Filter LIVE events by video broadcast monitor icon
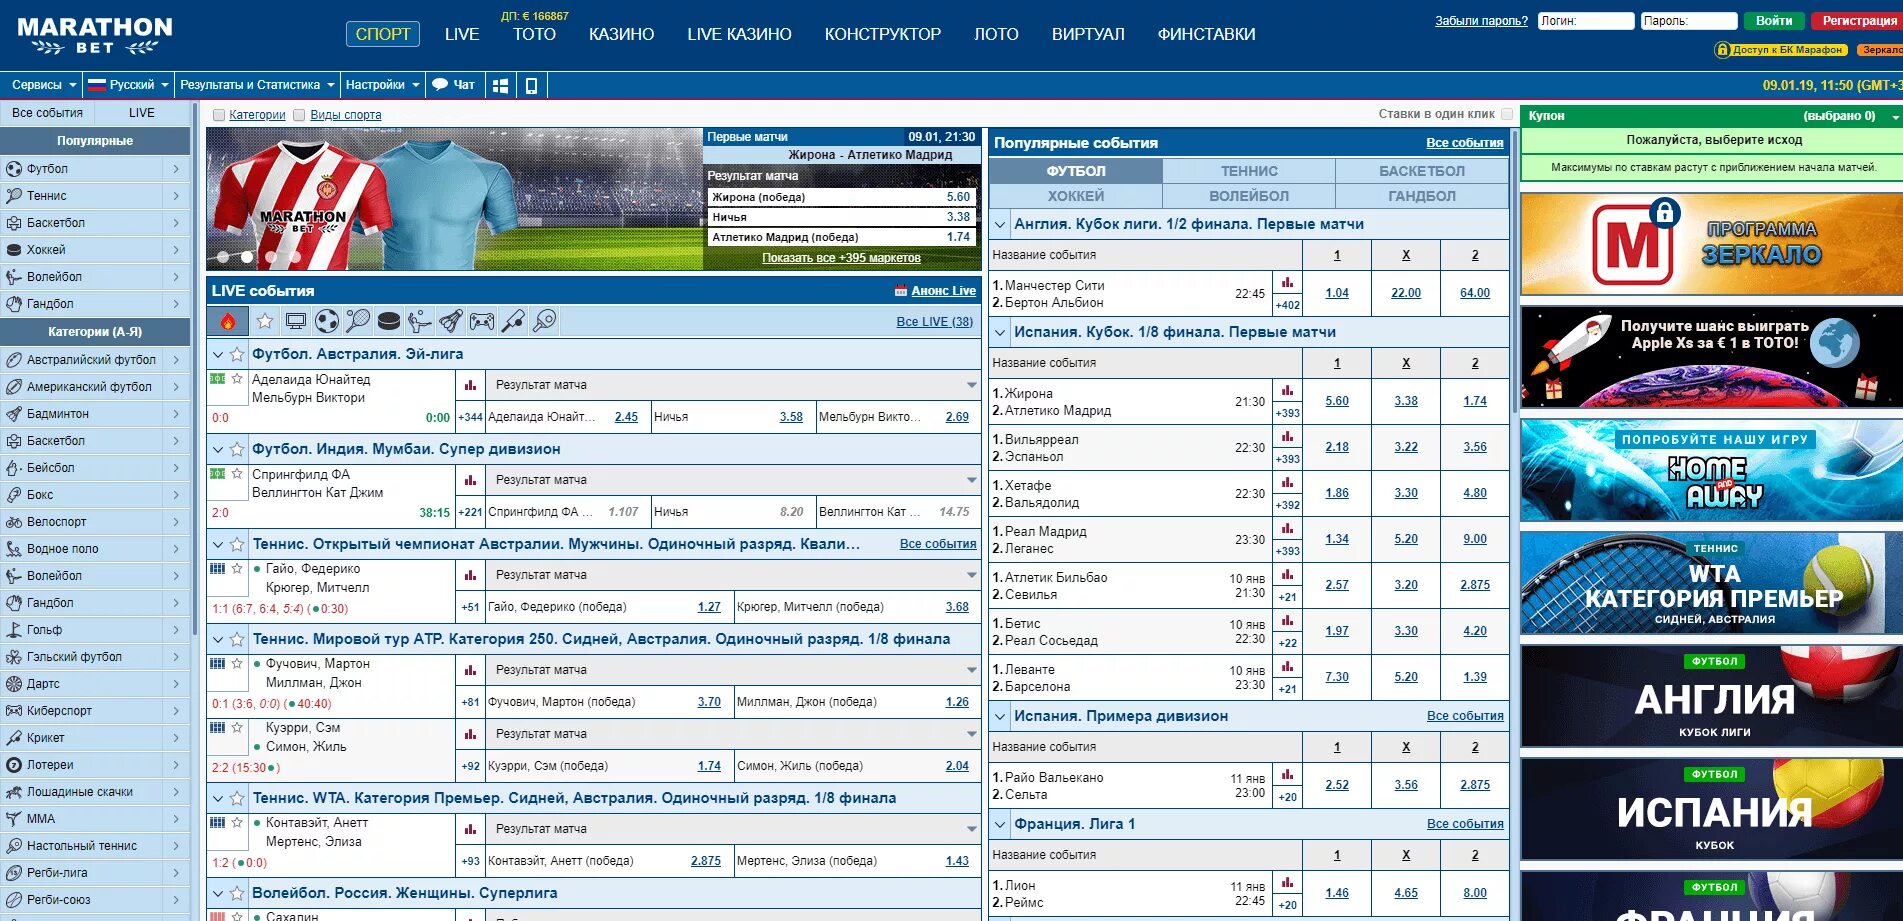Image resolution: width=1903 pixels, height=921 pixels. click(x=296, y=321)
